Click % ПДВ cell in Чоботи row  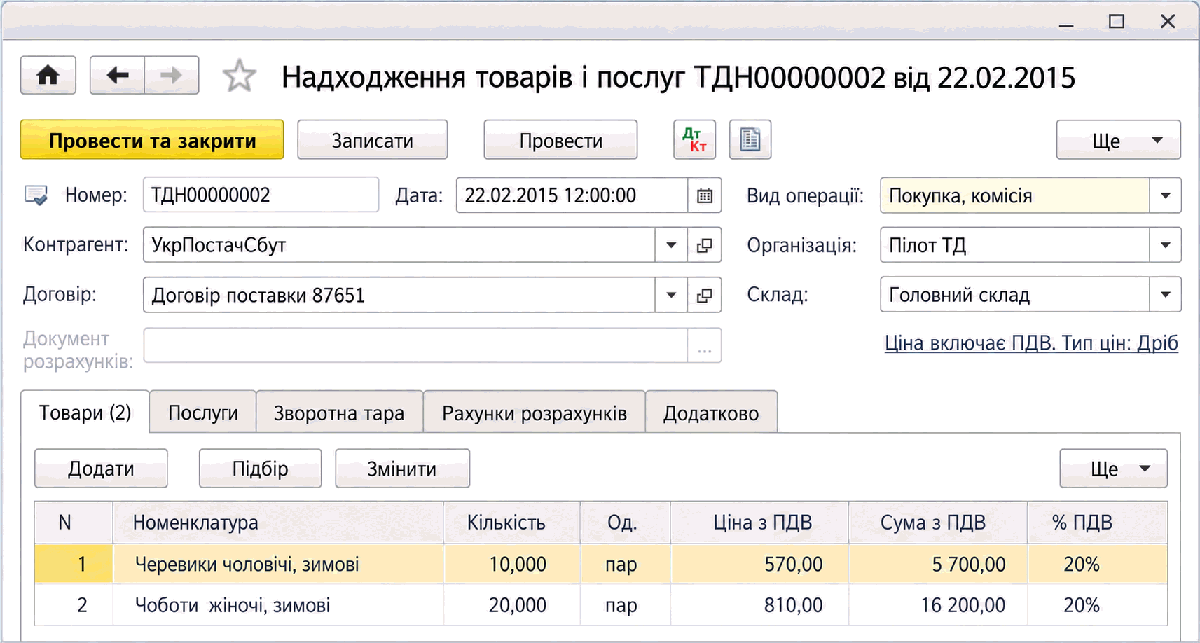click(x=1096, y=605)
